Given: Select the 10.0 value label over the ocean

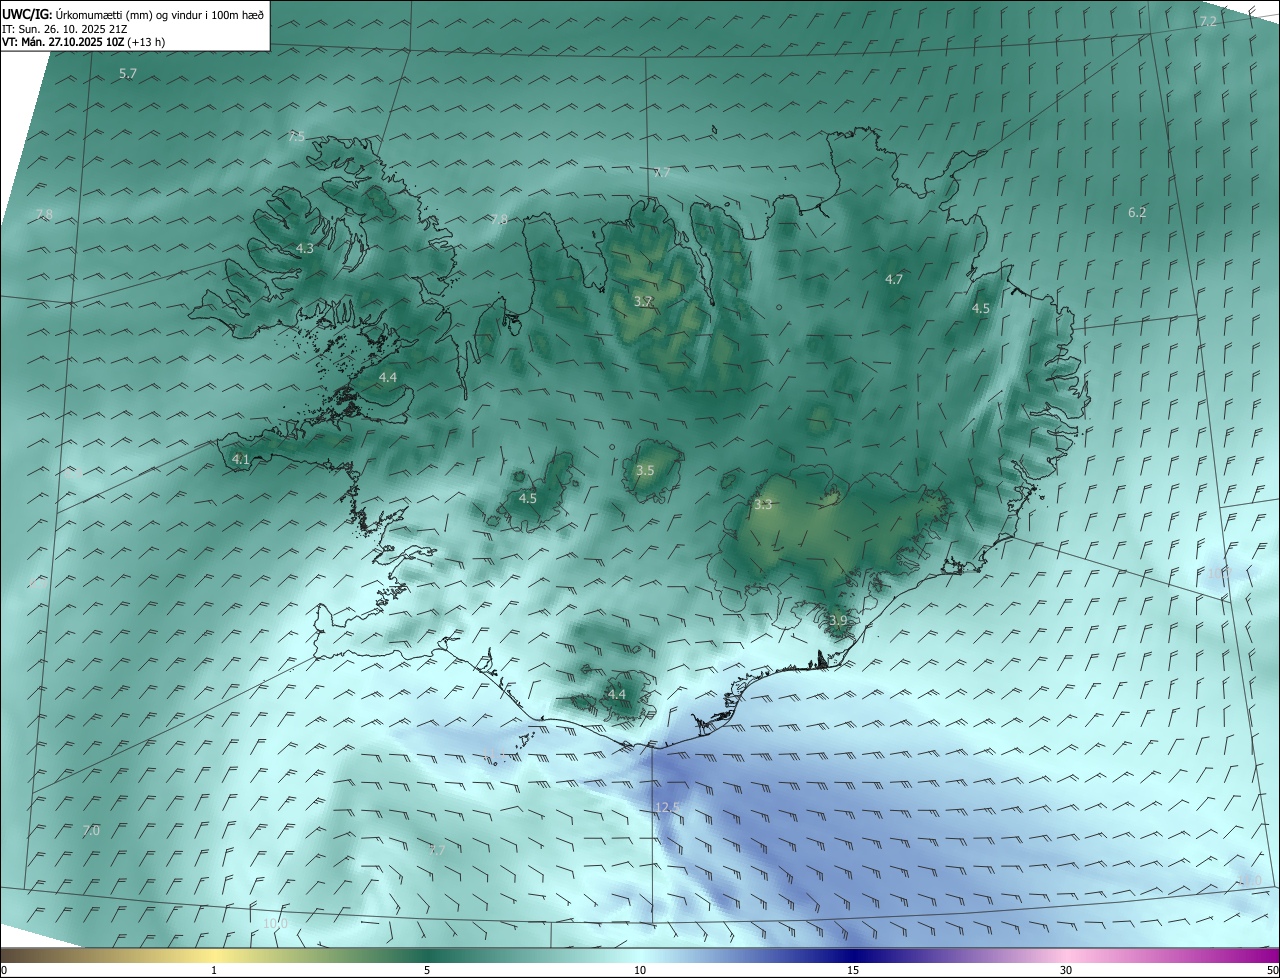Looking at the screenshot, I should [x=275, y=923].
